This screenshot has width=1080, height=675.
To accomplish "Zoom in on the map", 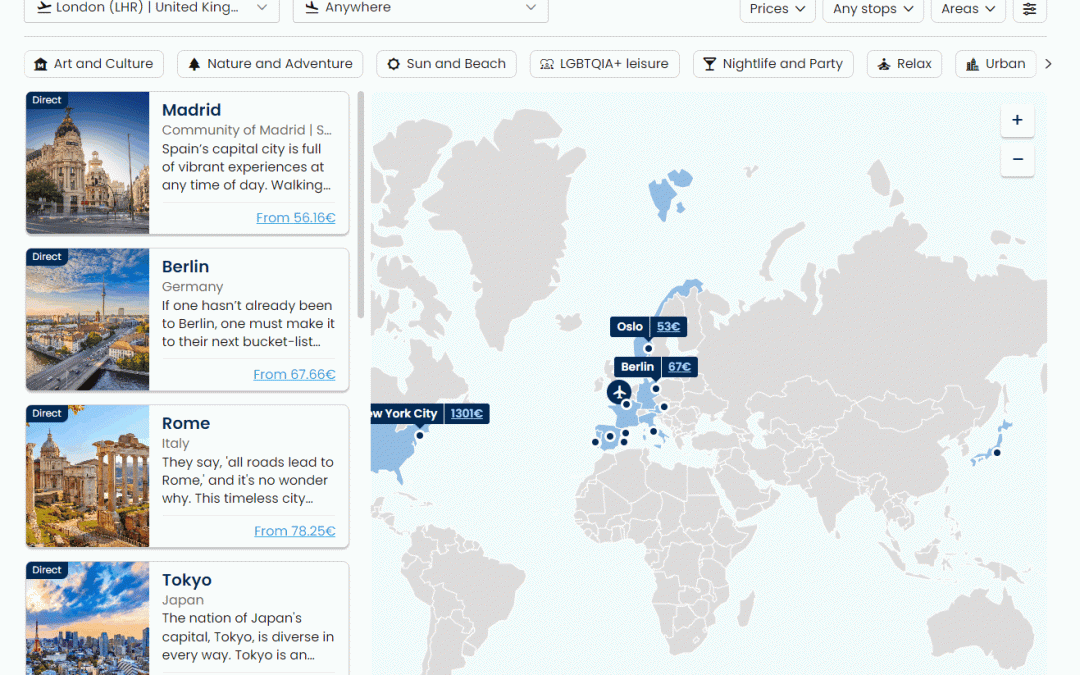I will (x=1017, y=120).
